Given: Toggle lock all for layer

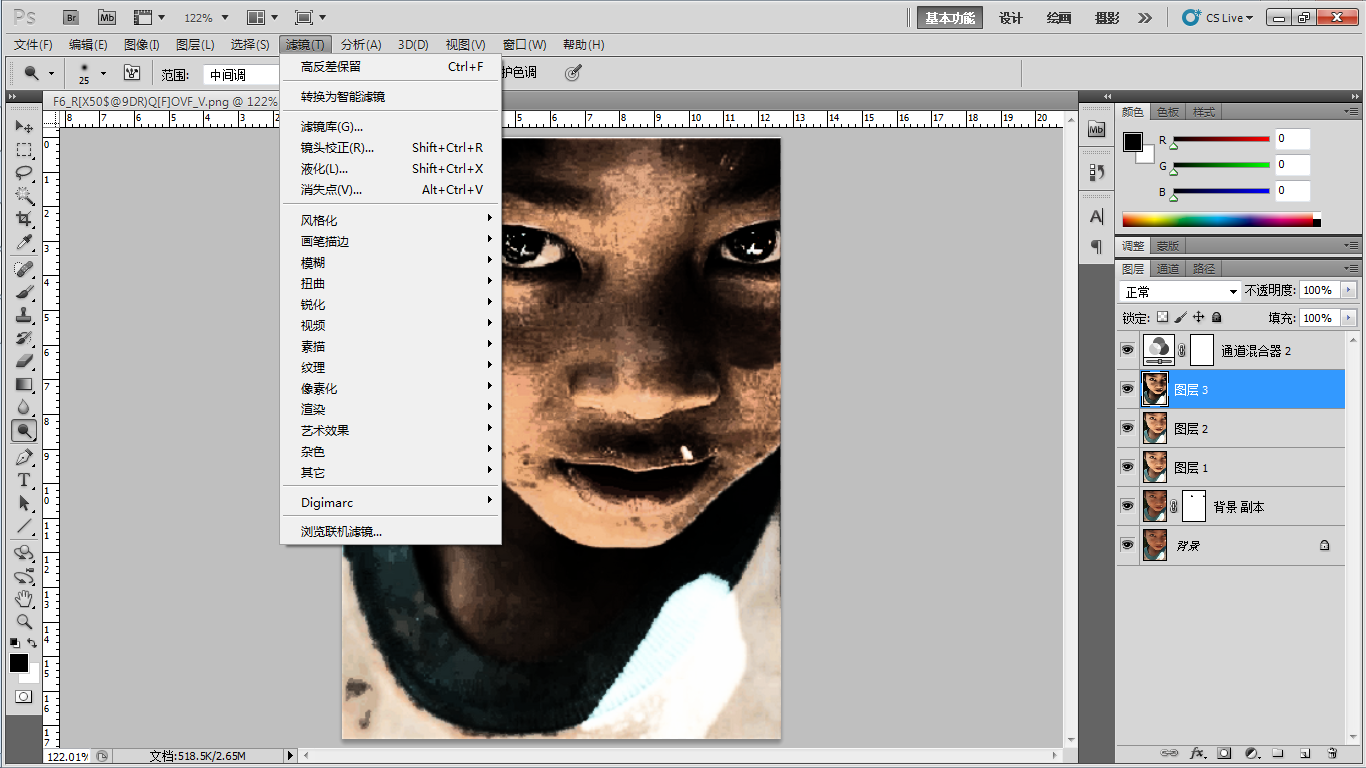Looking at the screenshot, I should (1216, 317).
